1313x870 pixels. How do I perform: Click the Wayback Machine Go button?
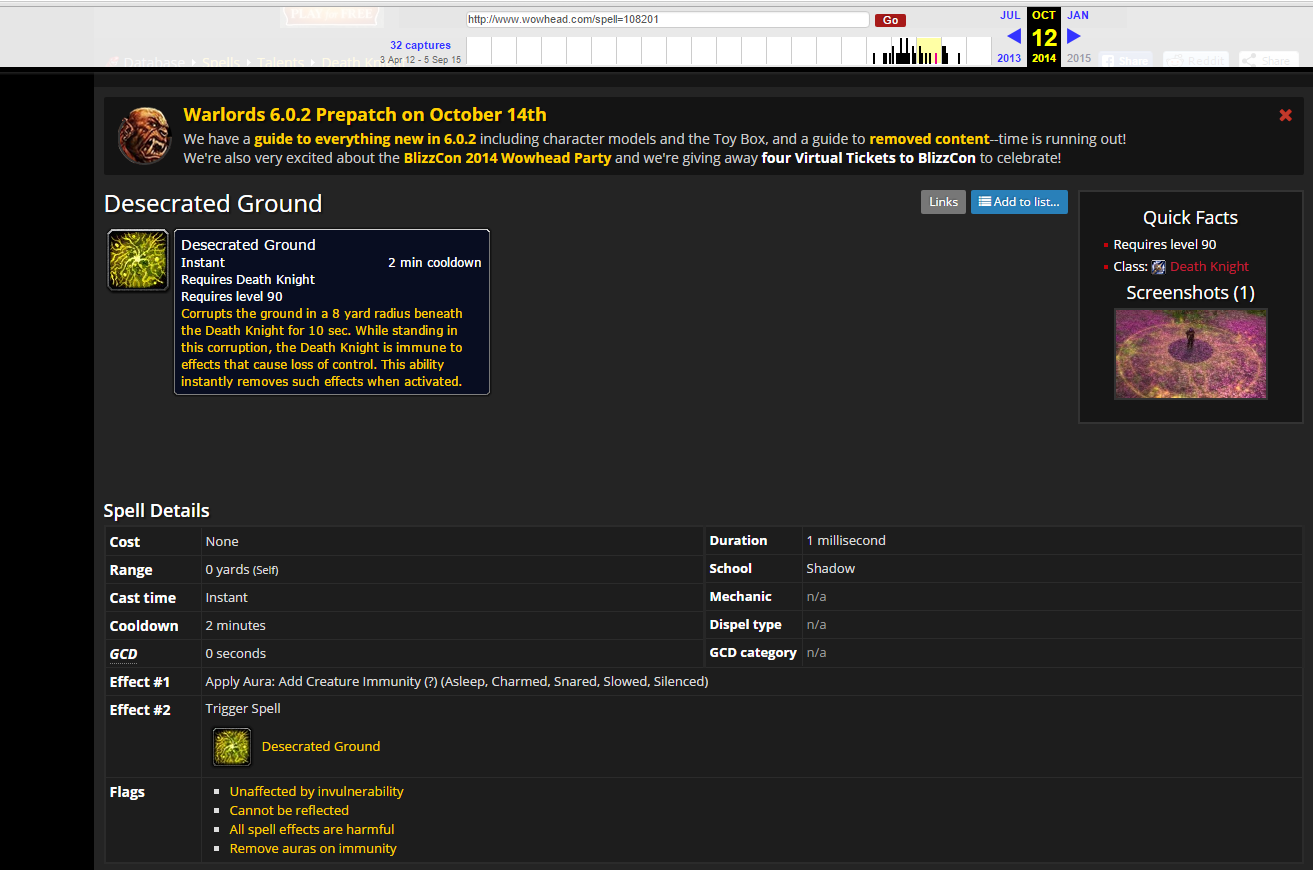[x=890, y=20]
